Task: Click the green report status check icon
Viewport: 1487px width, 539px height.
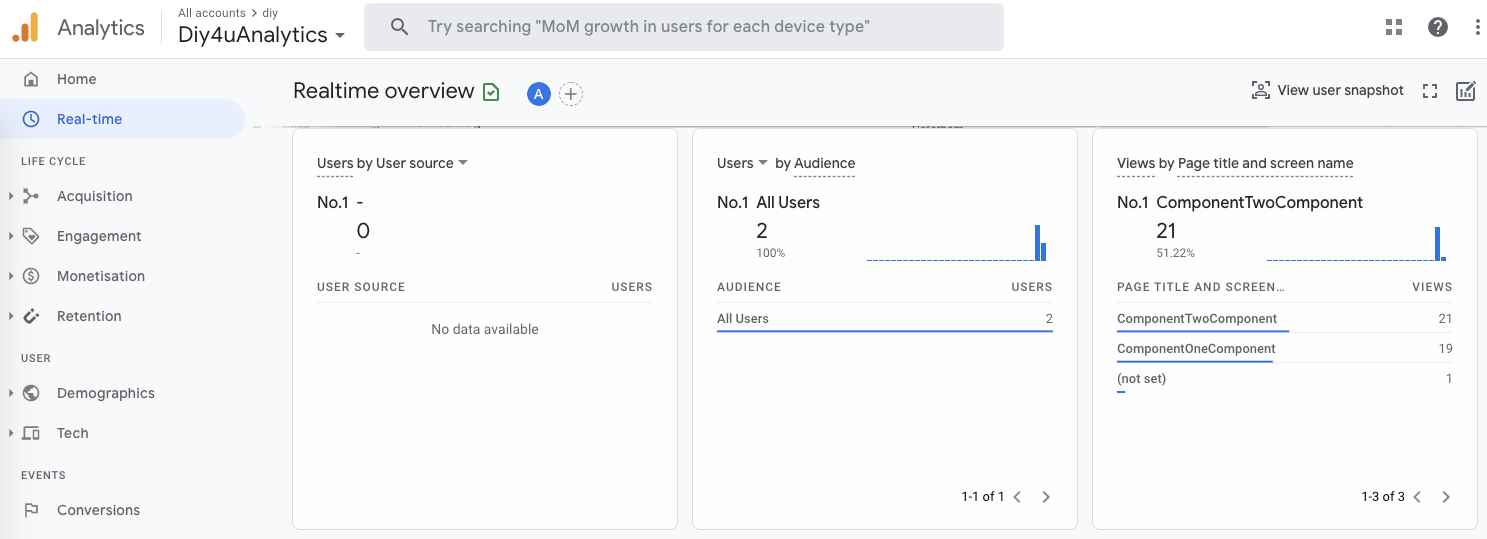Action: click(x=491, y=92)
